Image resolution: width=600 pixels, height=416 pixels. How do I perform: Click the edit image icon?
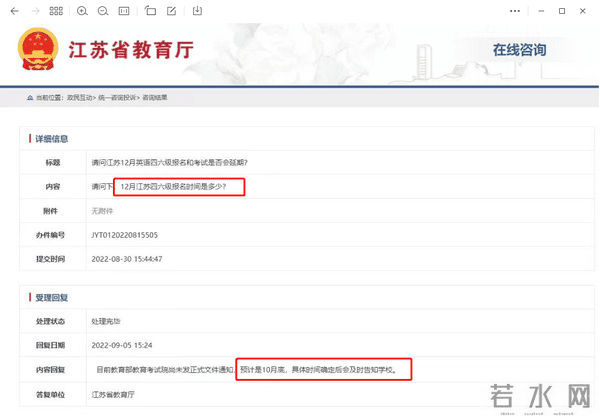tap(171, 11)
